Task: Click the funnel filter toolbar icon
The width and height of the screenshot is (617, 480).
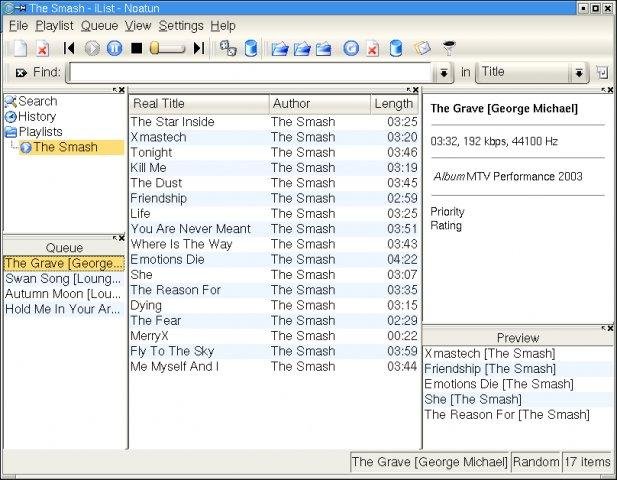Action: click(449, 48)
